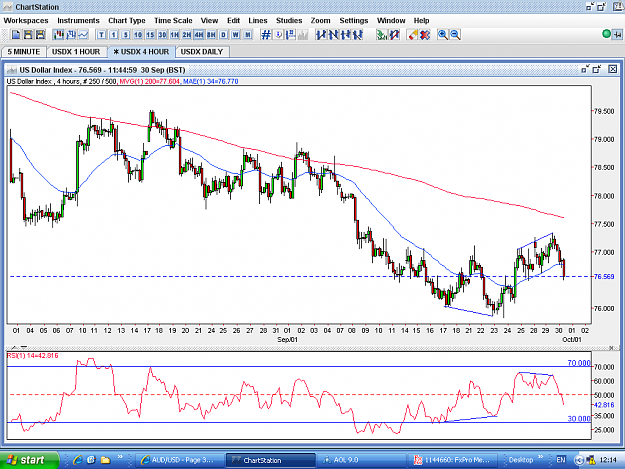Click the EN language indicator in tray

(x=561, y=460)
